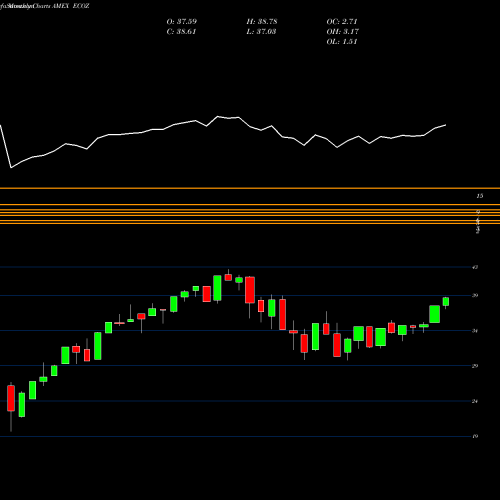The height and width of the screenshot is (500, 500).
Task: Click the 24 price axis label
Action: [475, 401]
